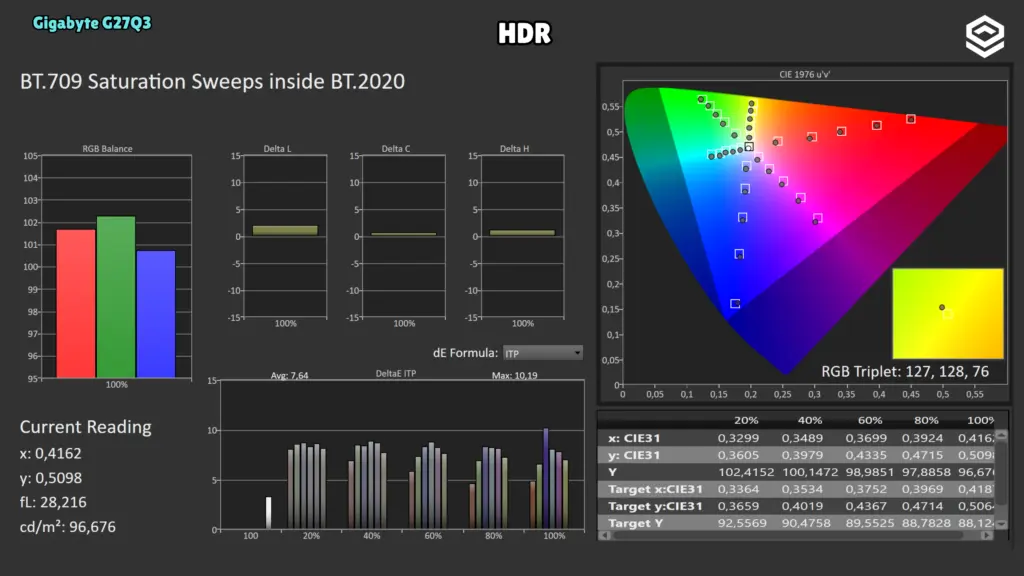Viewport: 1024px width, 576px height.
Task: Click the layered hexagon logo icon
Action: click(984, 36)
